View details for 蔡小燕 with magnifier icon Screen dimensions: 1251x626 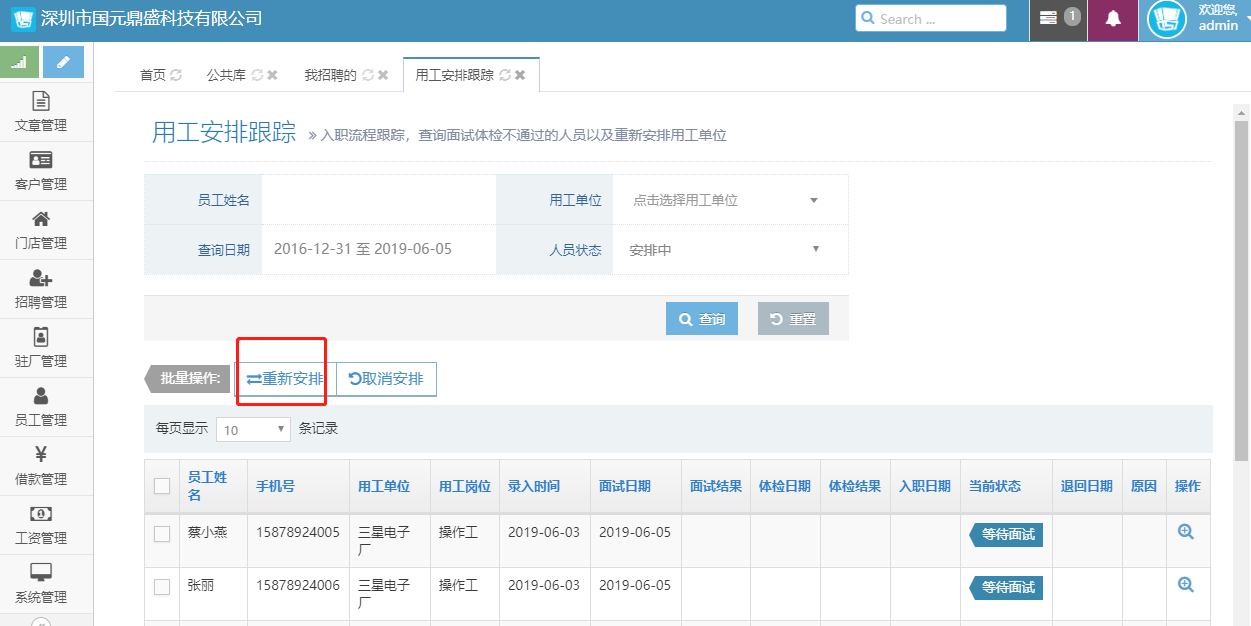(x=1186, y=532)
